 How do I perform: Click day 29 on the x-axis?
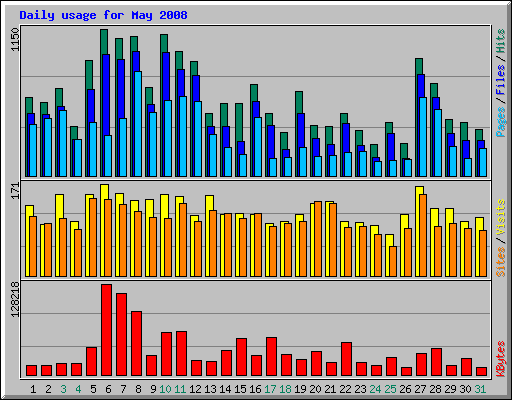pyautogui.click(x=450, y=389)
